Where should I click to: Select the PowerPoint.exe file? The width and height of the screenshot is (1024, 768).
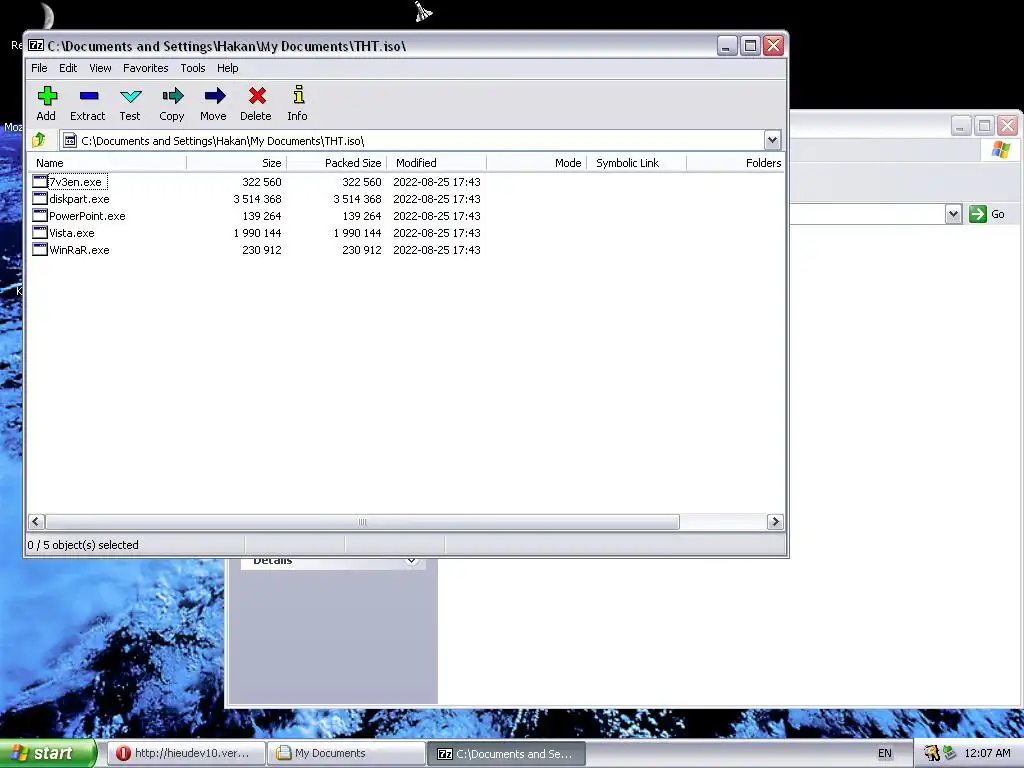[x=87, y=216]
